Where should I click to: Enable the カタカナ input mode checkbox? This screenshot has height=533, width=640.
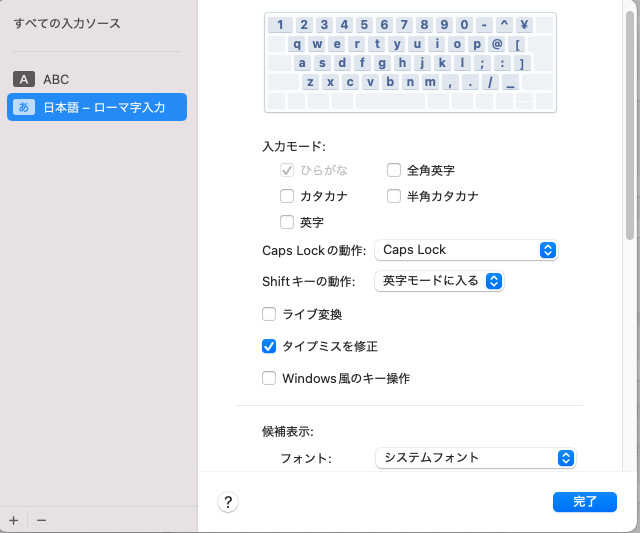pyautogui.click(x=287, y=196)
